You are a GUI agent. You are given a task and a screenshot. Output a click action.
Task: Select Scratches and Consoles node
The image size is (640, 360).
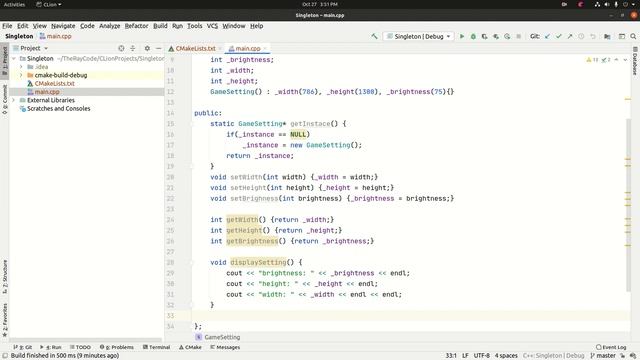(58, 109)
